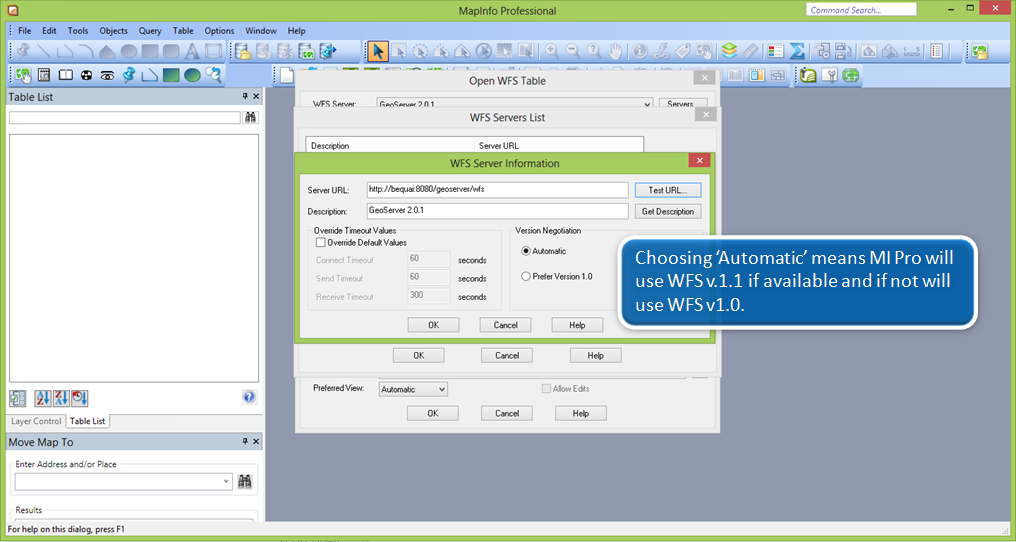Click the Open WFS database icon
The width and height of the screenshot is (1016, 542).
306,51
